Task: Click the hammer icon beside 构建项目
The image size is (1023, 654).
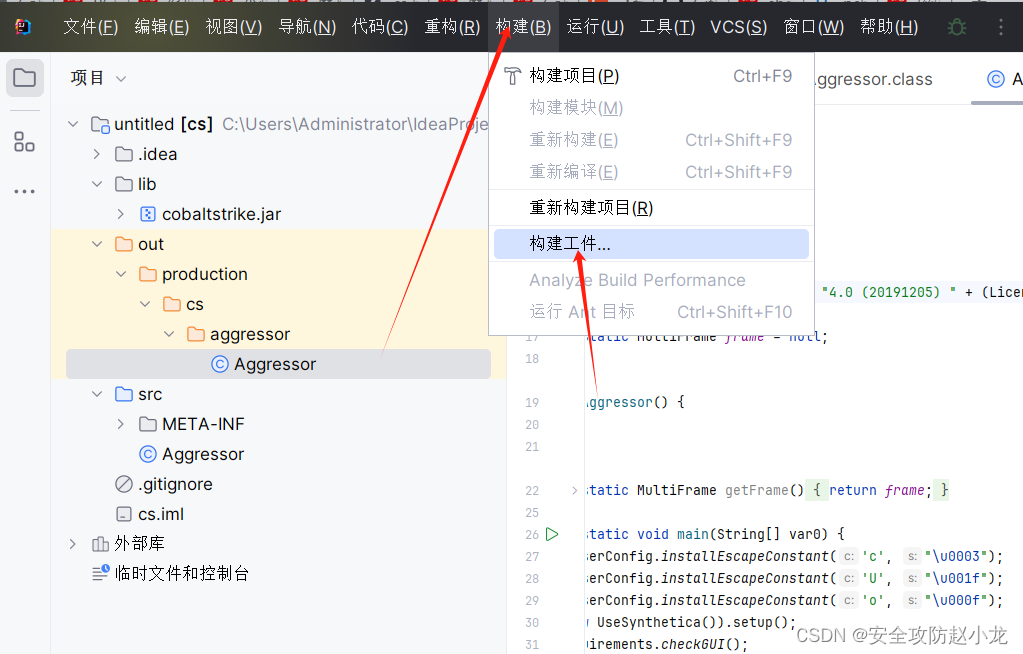Action: click(x=512, y=76)
